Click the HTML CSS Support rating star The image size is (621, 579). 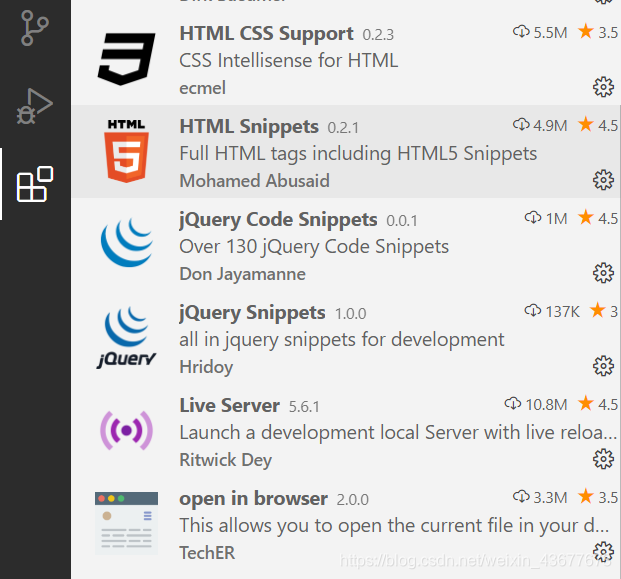point(586,31)
